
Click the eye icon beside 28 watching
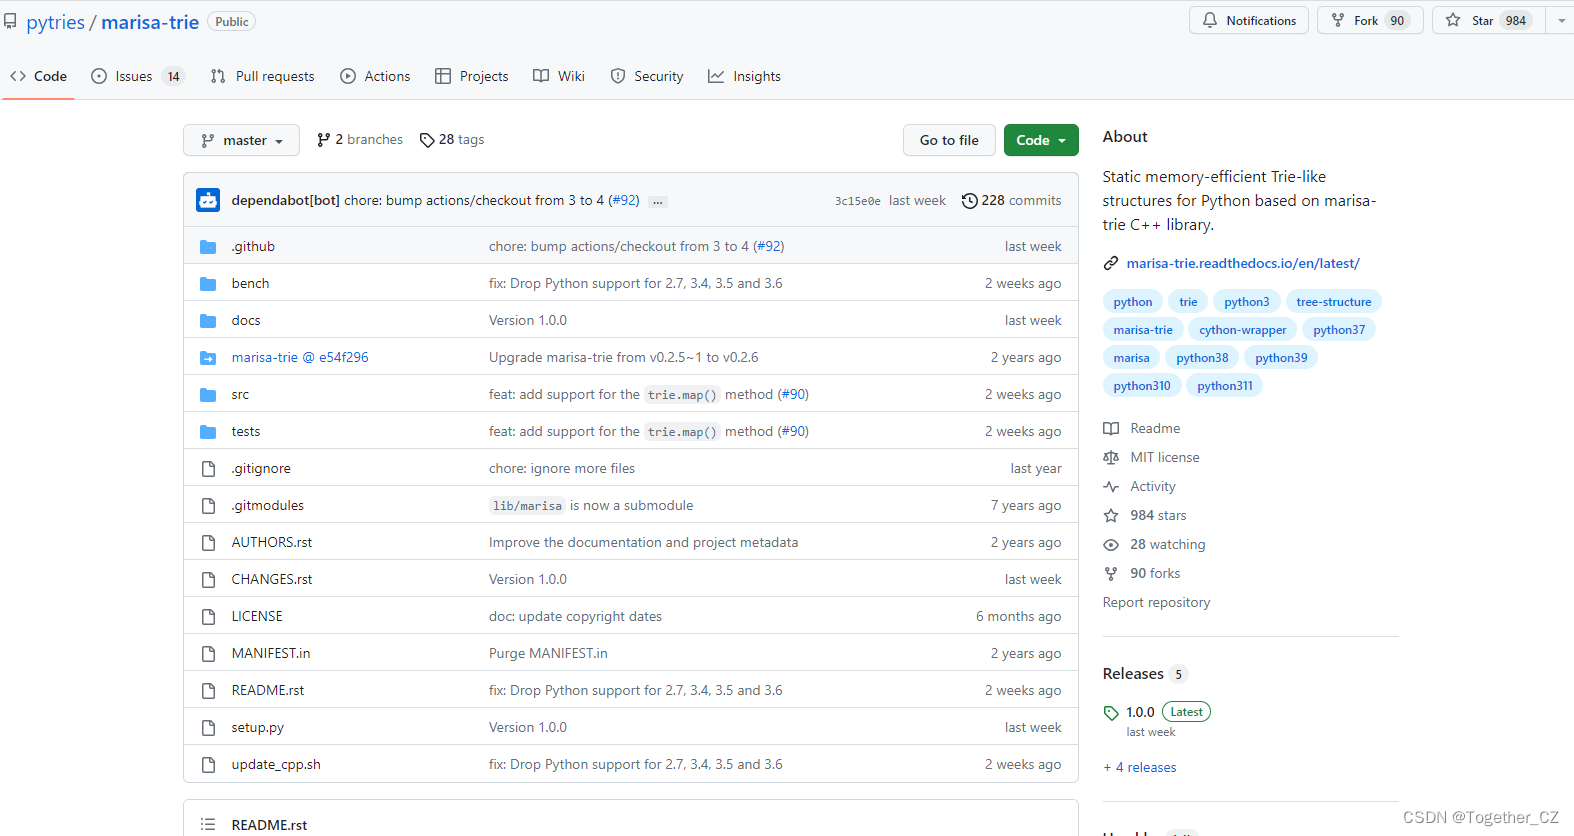click(x=1111, y=545)
